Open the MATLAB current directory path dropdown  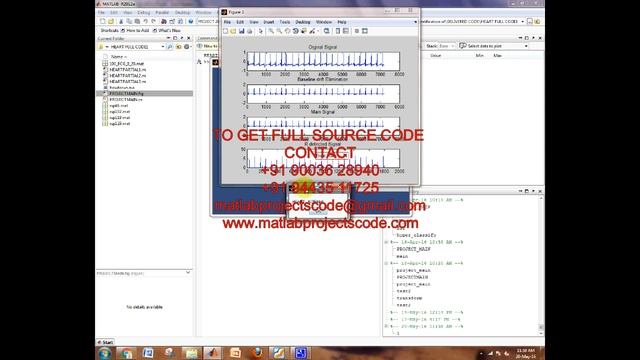(522, 21)
